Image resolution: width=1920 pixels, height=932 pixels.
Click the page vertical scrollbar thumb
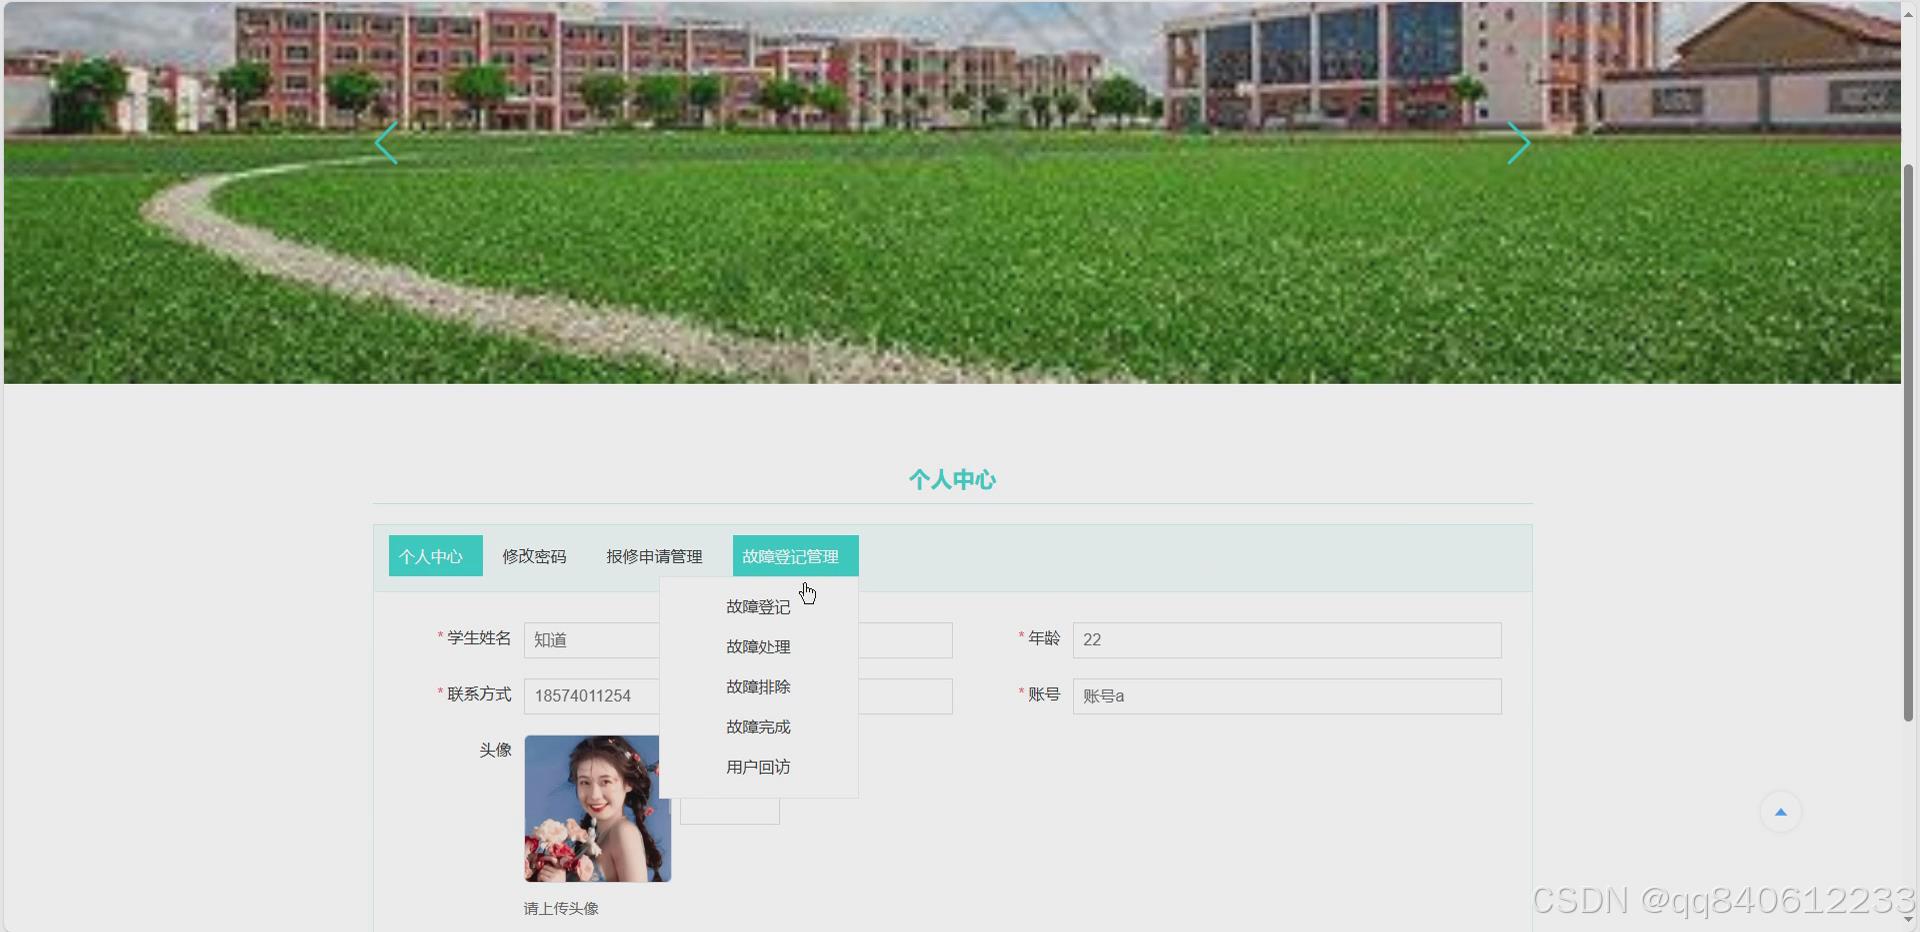[x=1908, y=442]
